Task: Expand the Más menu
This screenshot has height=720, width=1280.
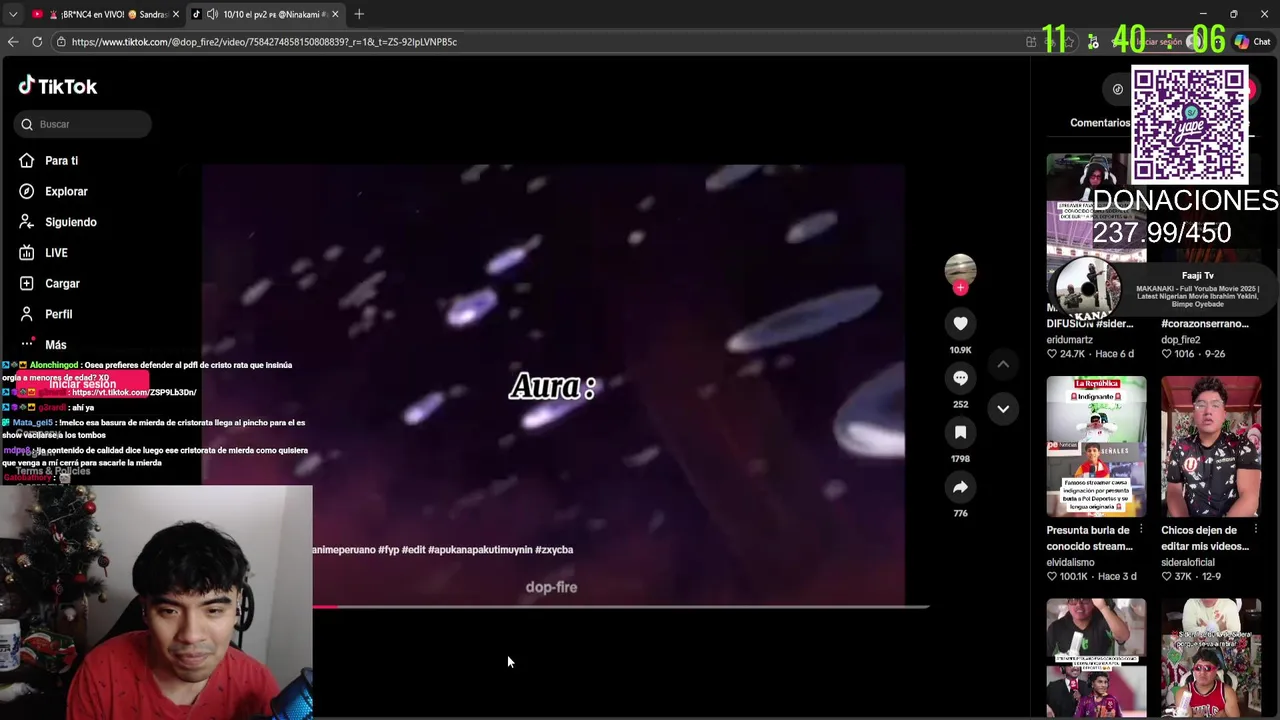Action: [55, 345]
